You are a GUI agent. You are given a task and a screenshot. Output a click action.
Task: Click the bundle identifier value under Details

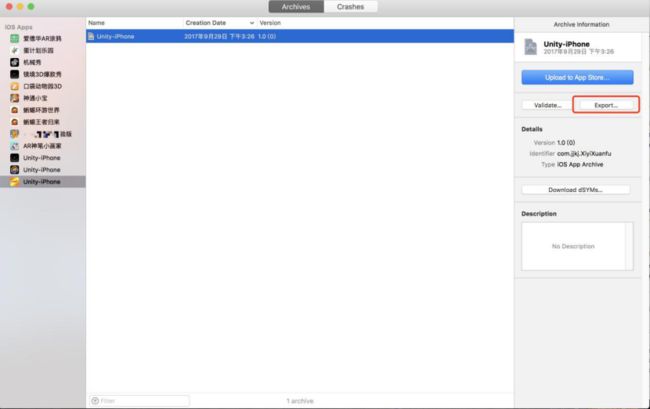coord(584,153)
